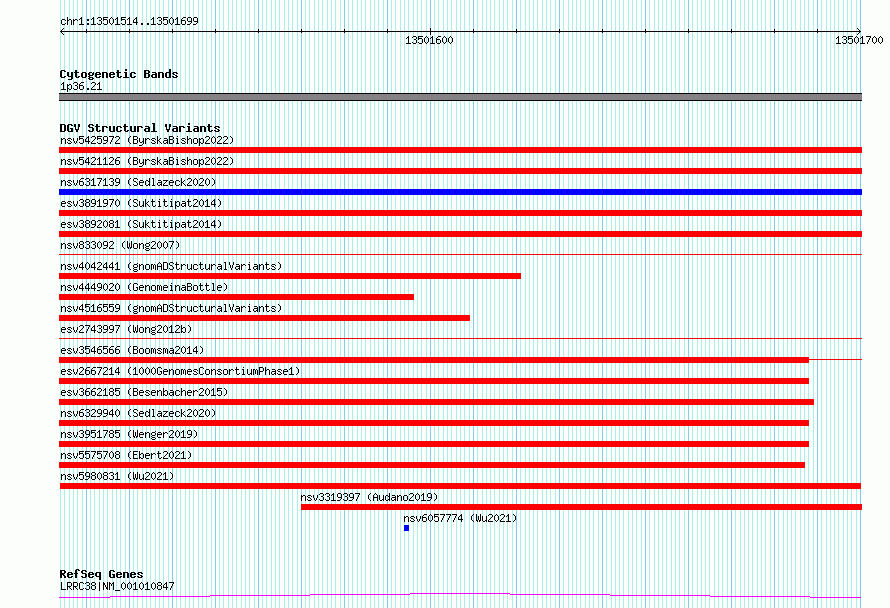Click the esv3662185 (Besenbacher2015) label

point(144,392)
